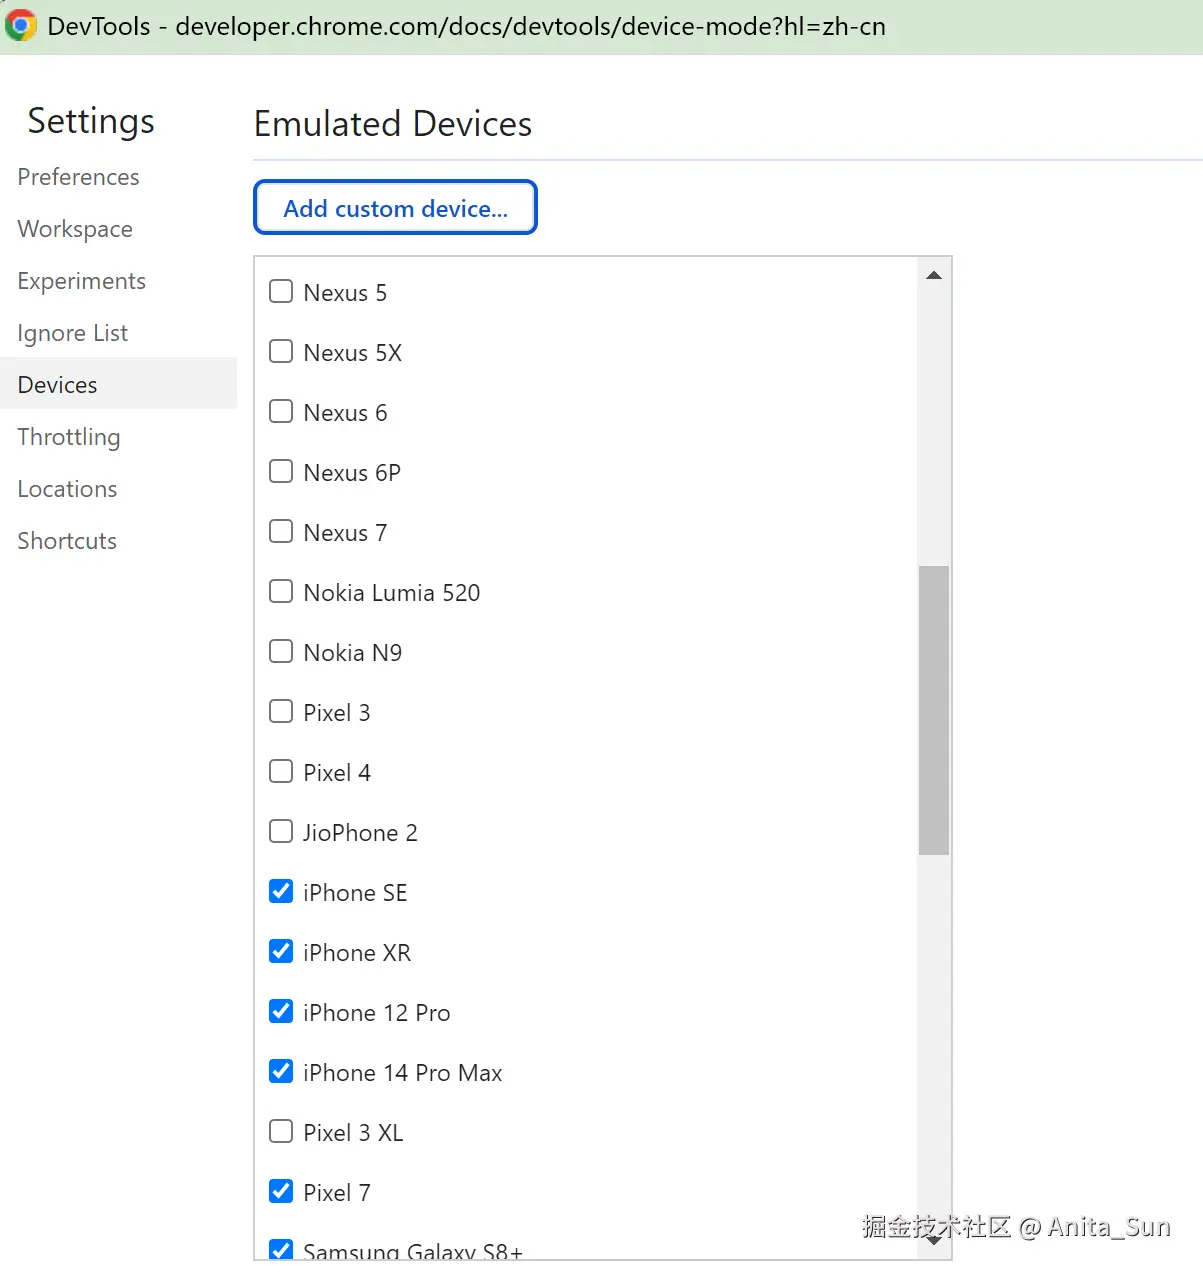The height and width of the screenshot is (1272, 1203).
Task: Click the device list scrollbar thumb
Action: [x=934, y=710]
